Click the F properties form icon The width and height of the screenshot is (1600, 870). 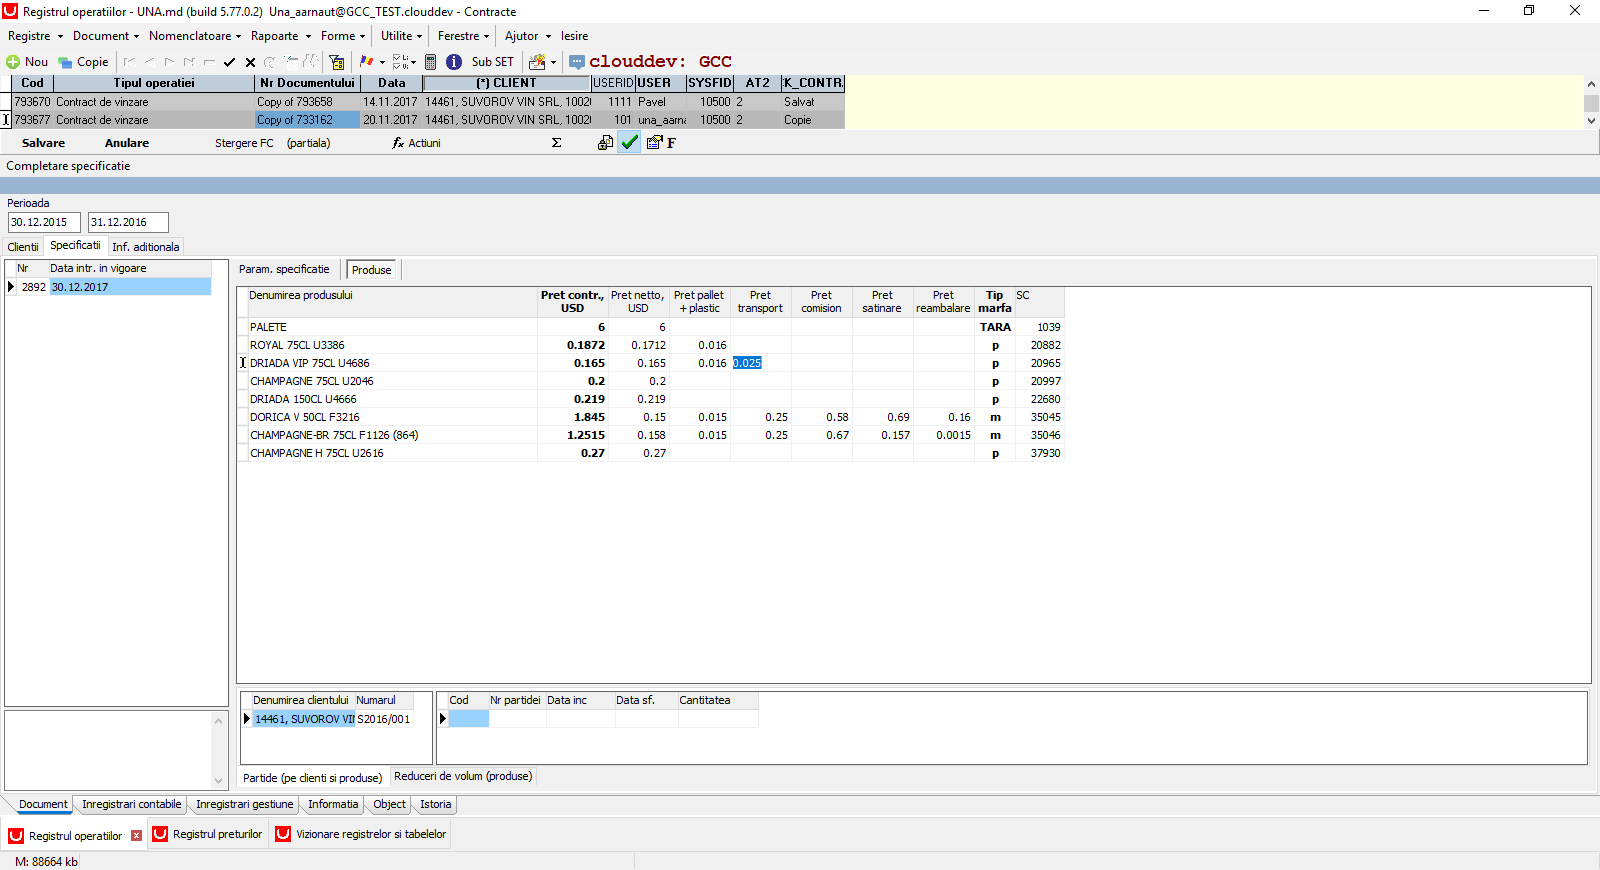661,143
